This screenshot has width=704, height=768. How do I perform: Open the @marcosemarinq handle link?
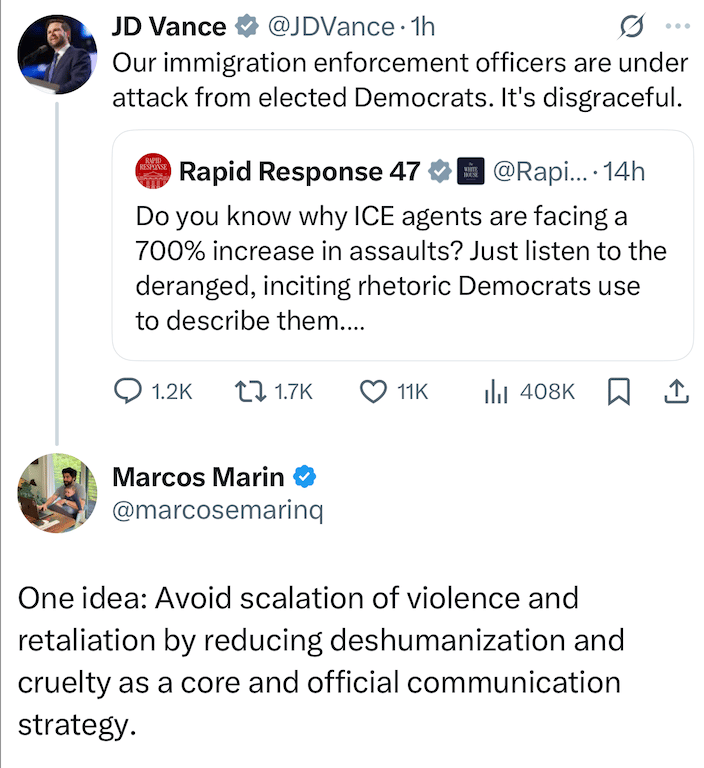(x=218, y=510)
